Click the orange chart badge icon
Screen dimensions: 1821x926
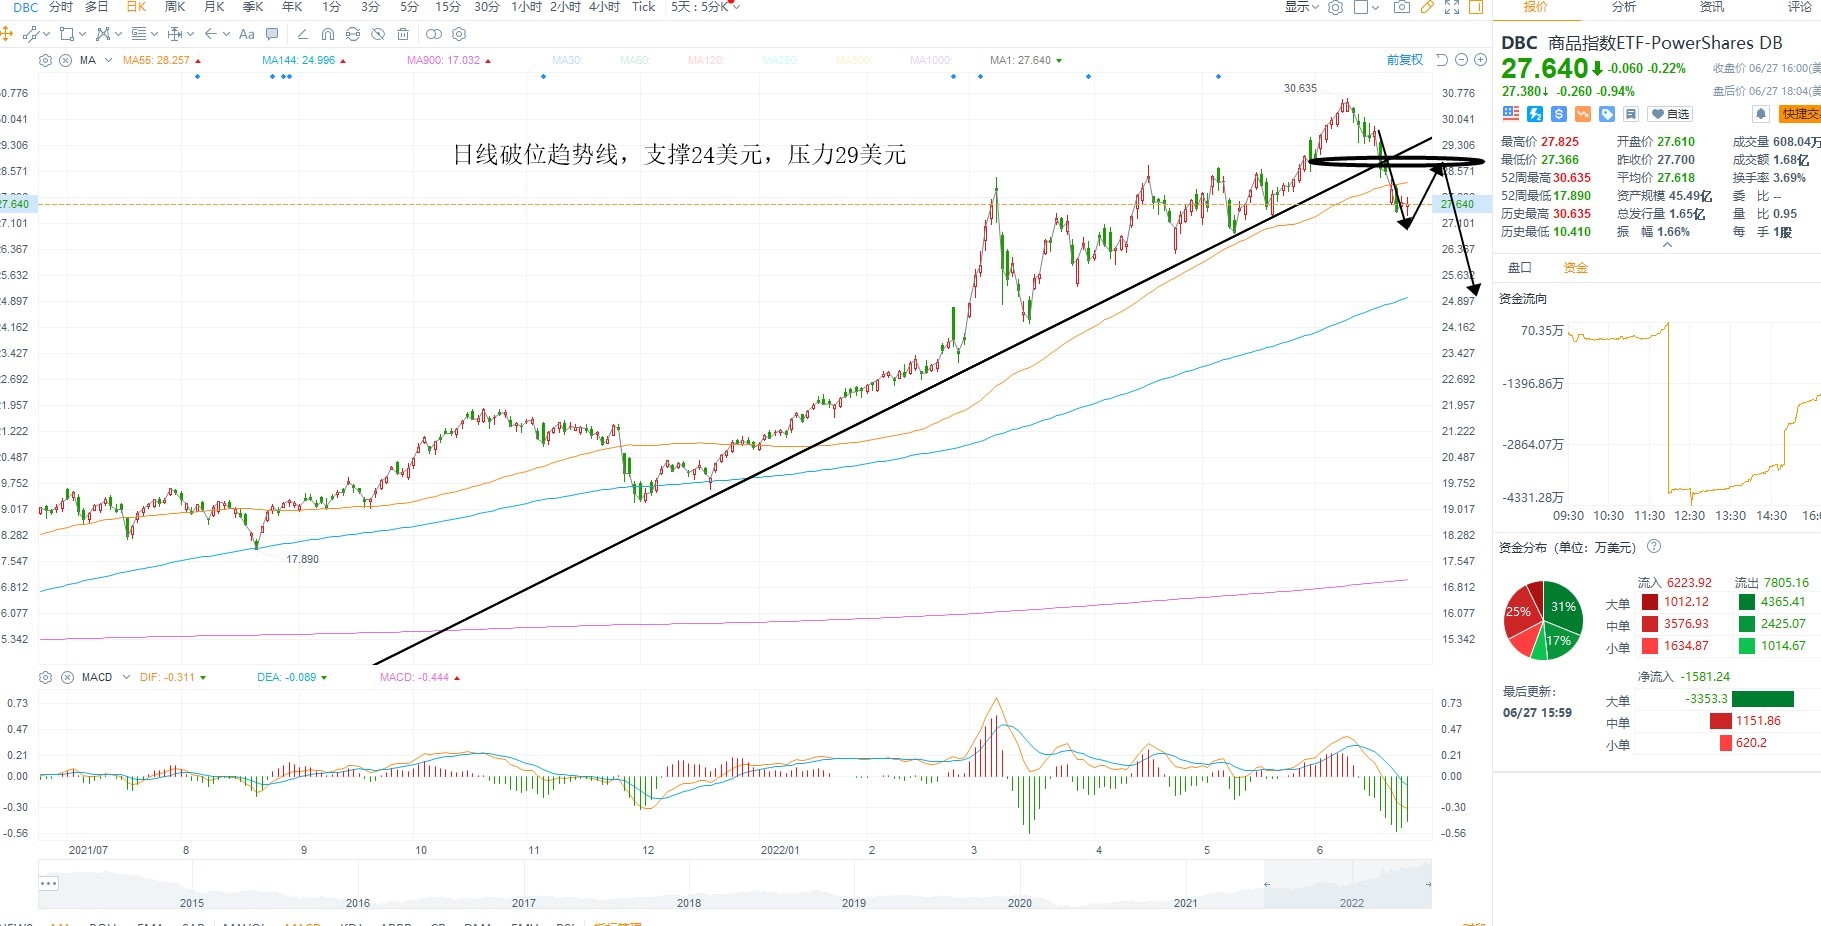click(x=1583, y=114)
